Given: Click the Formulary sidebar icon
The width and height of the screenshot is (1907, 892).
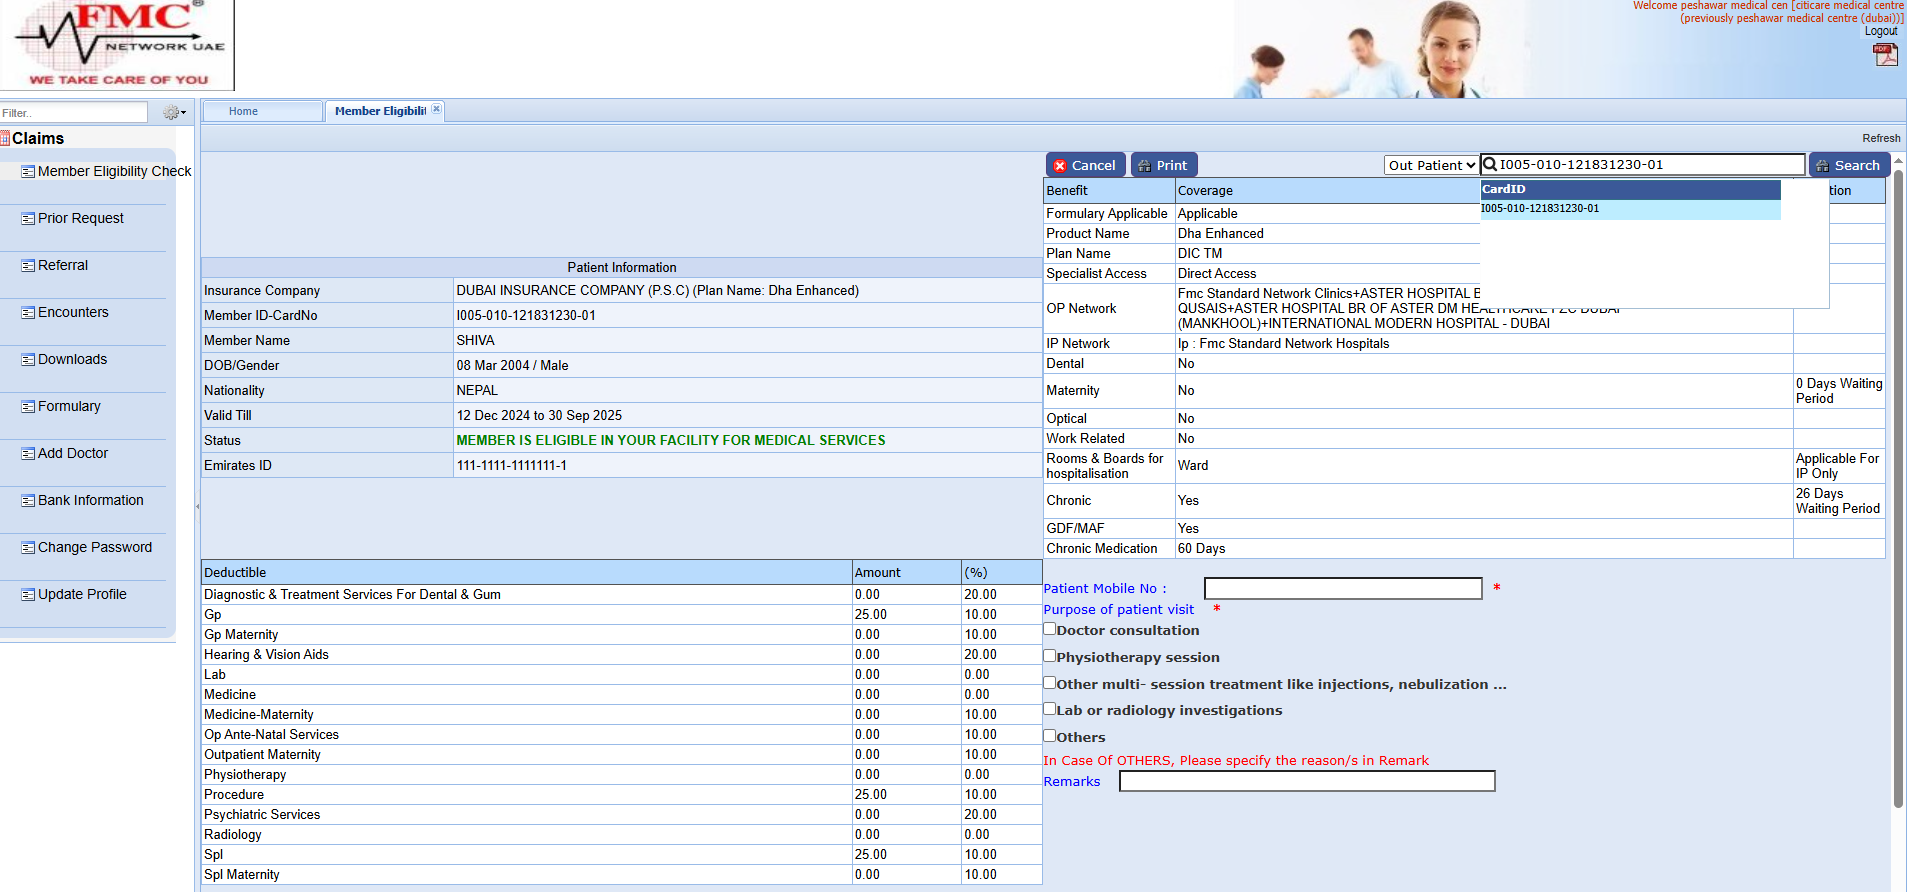Looking at the screenshot, I should point(28,407).
